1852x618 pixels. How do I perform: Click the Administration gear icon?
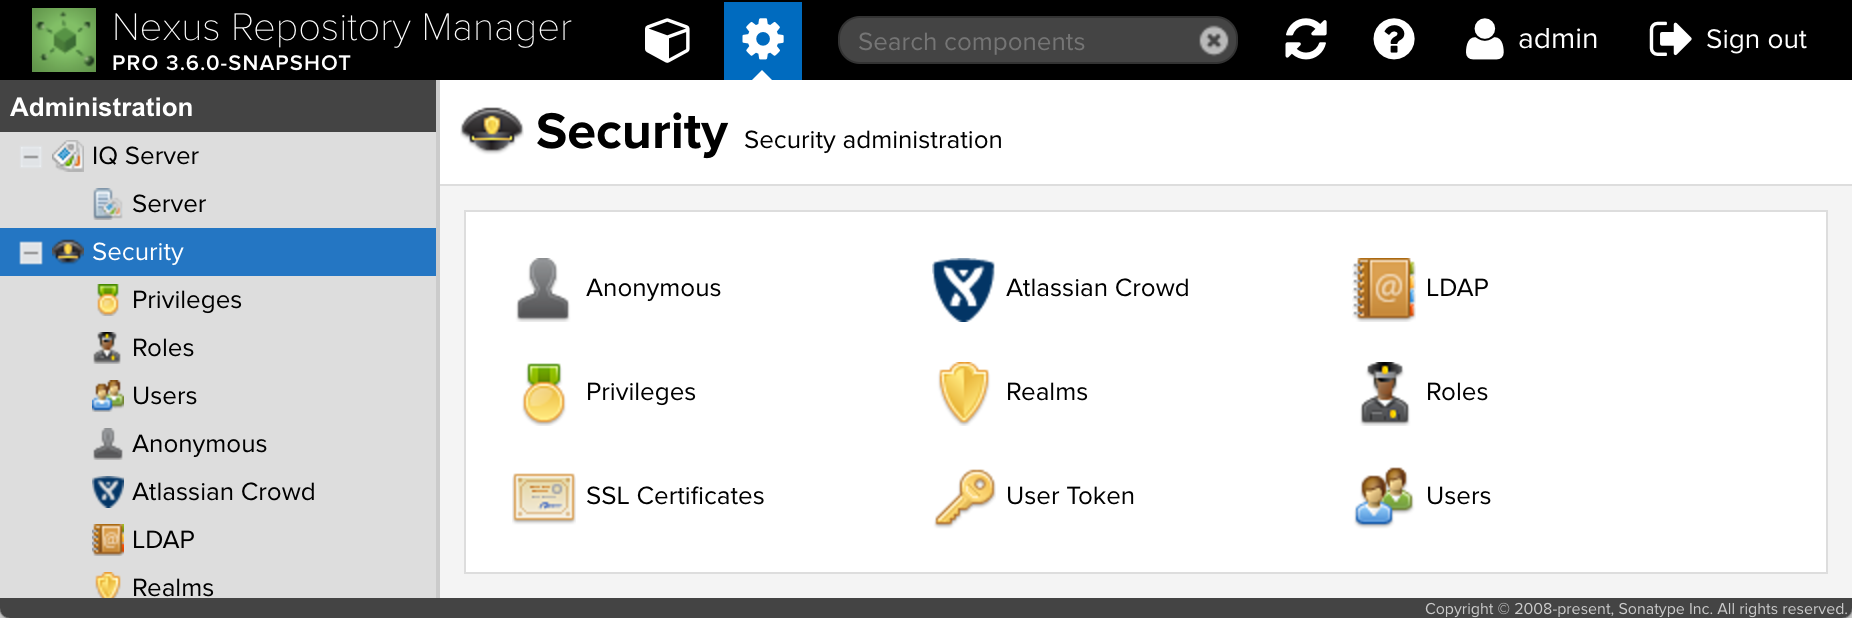(762, 40)
